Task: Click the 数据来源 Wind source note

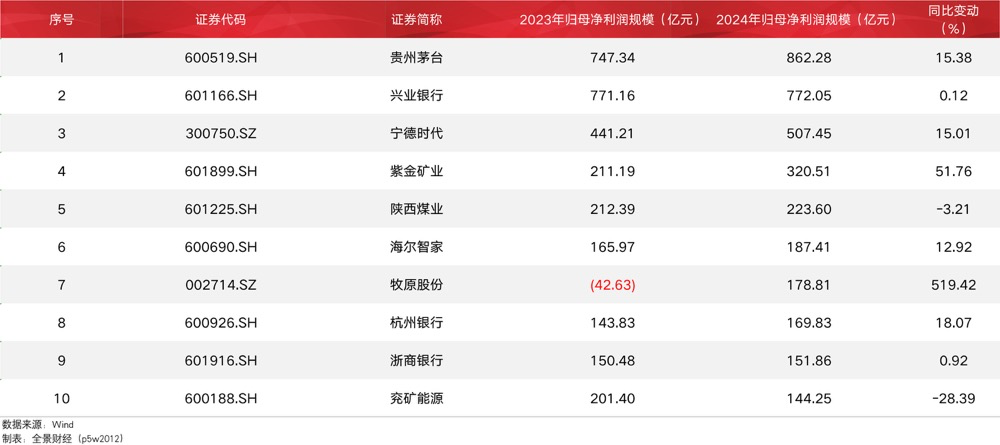Action: click(x=38, y=424)
